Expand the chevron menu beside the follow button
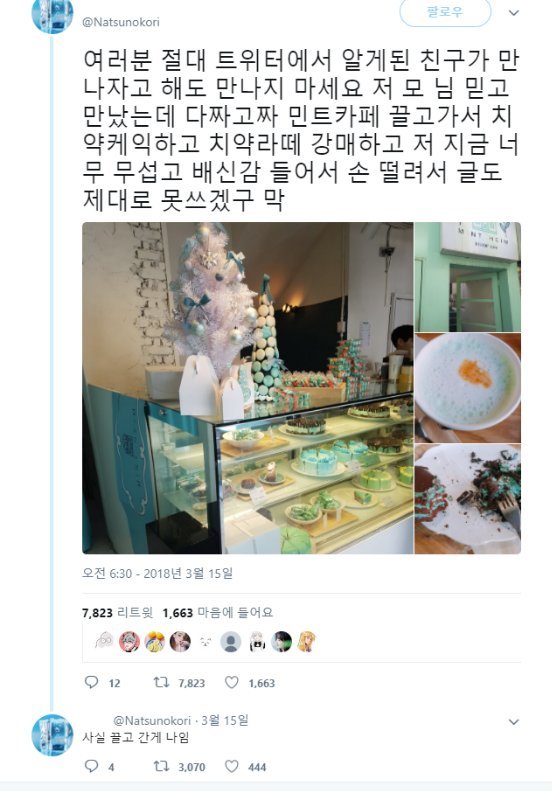Screen dimensions: 552x800 [x=514, y=13]
